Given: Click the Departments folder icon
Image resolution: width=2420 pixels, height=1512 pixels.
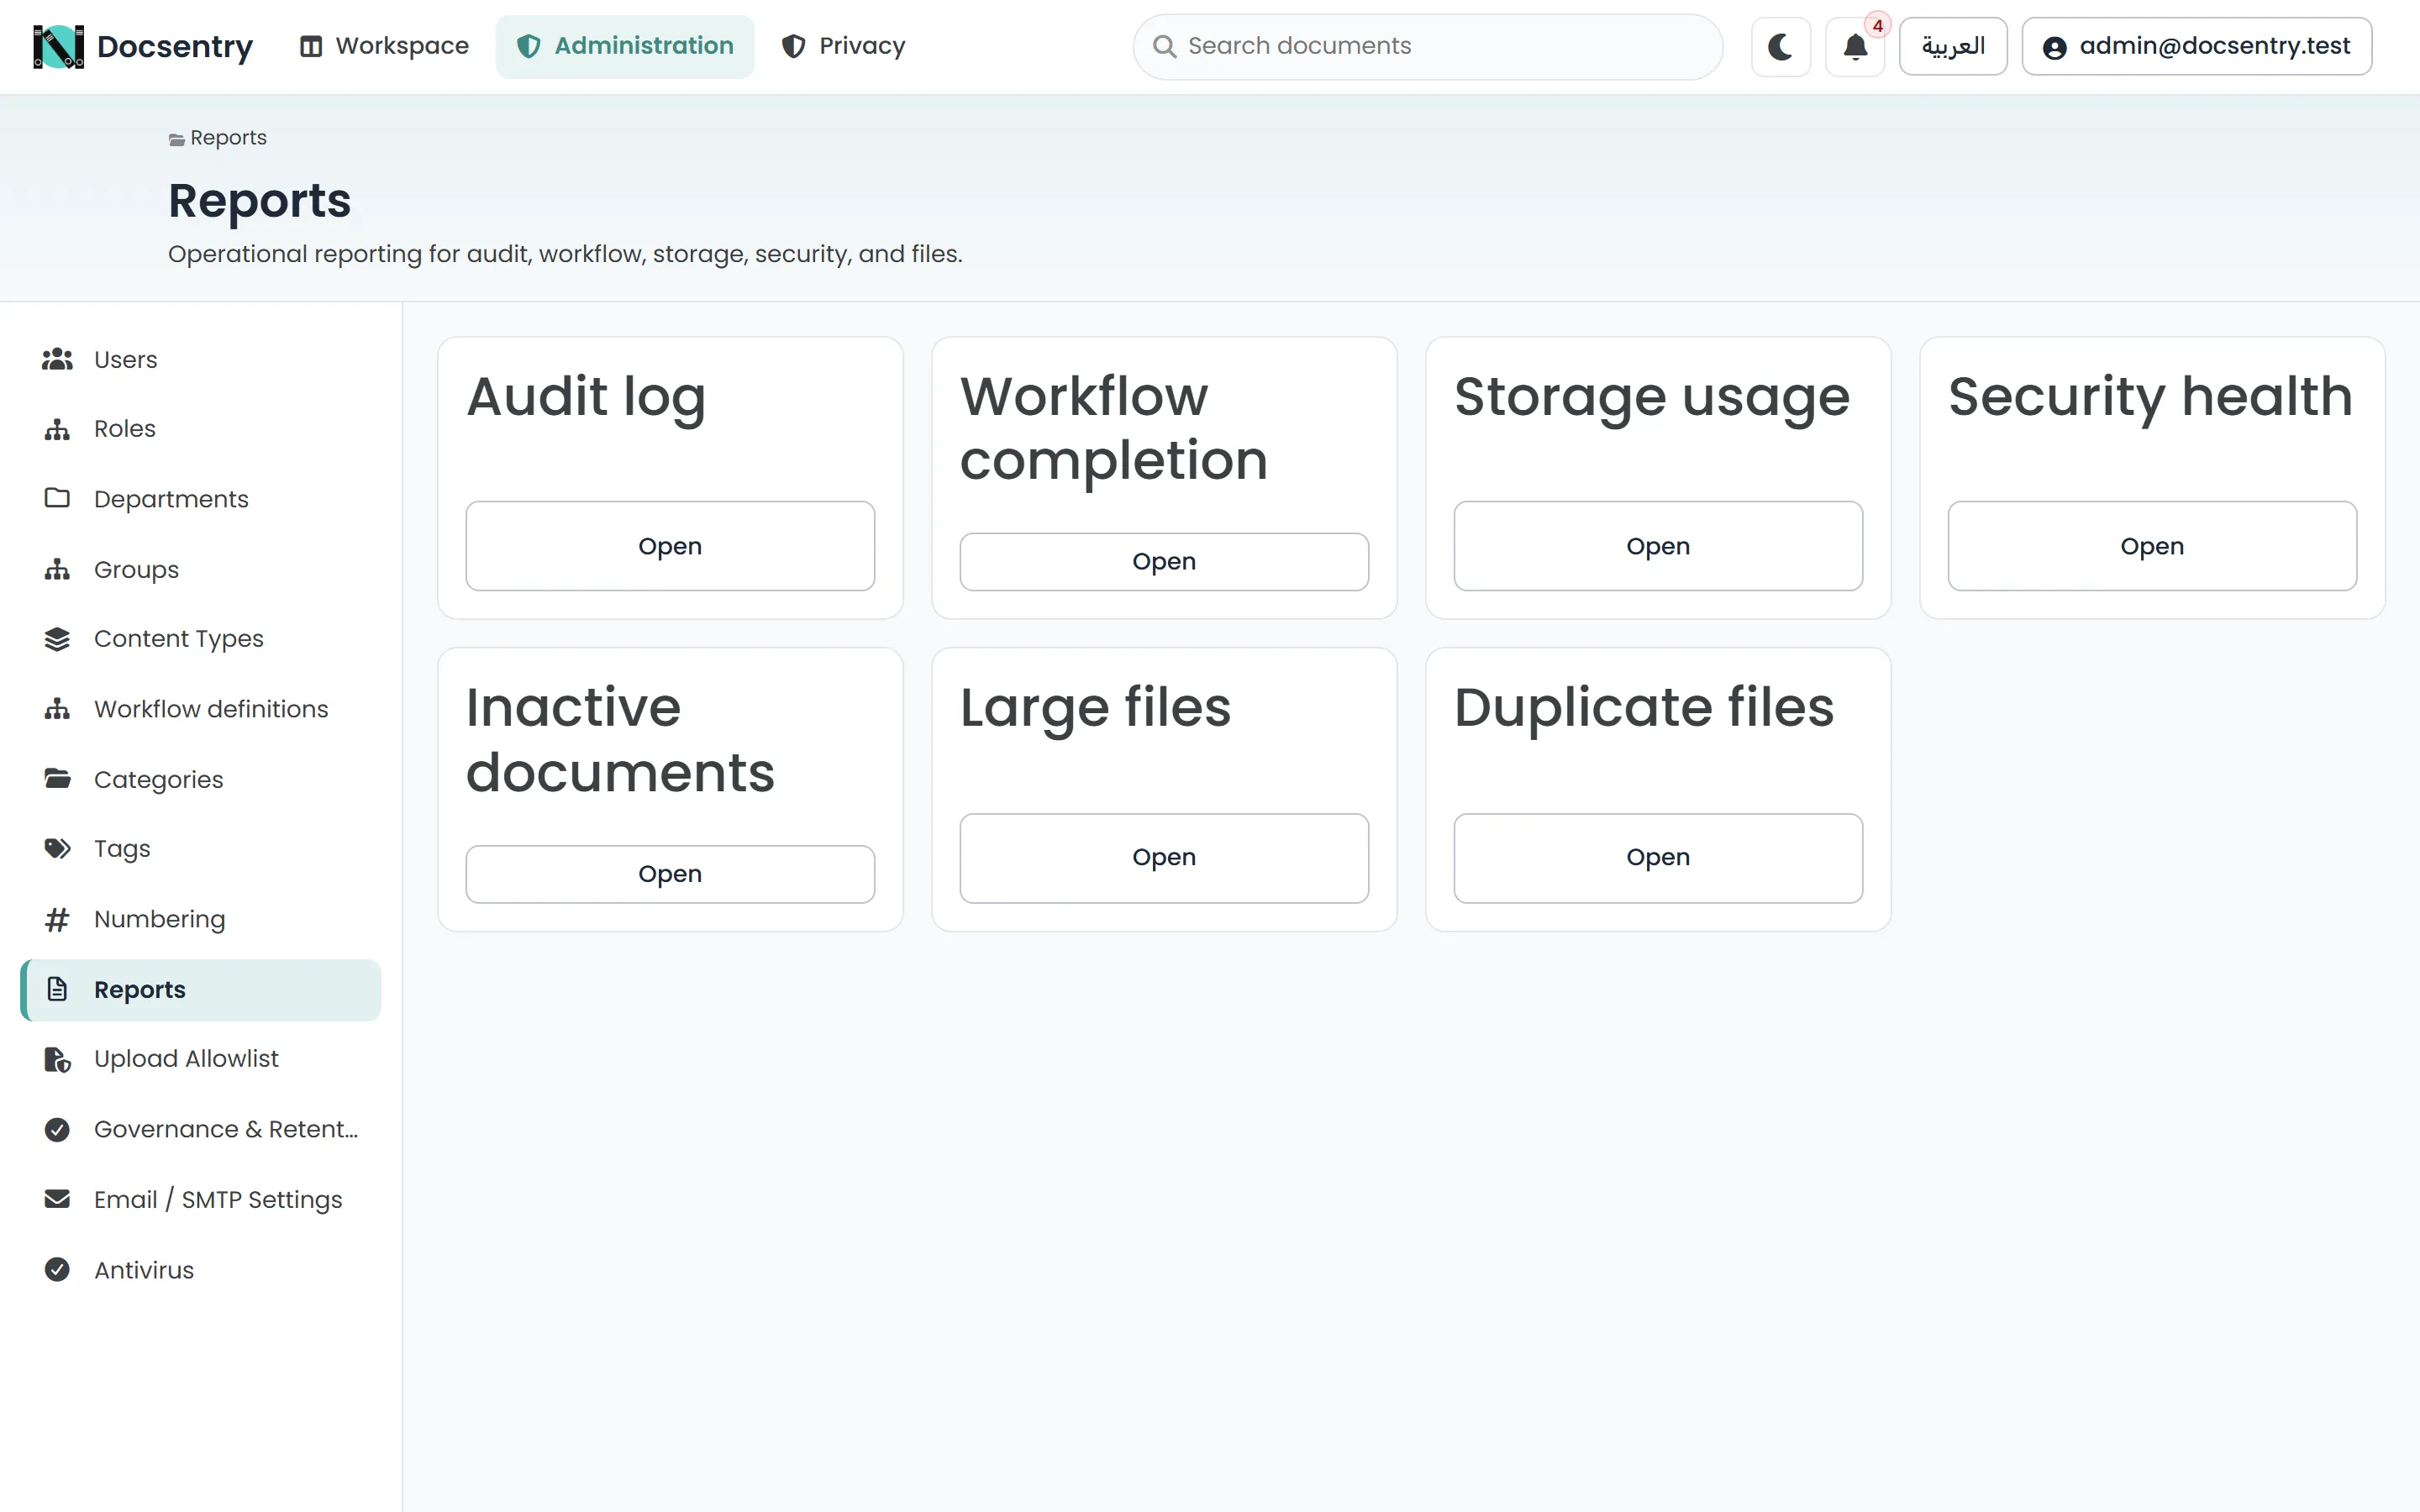Looking at the screenshot, I should tap(57, 498).
